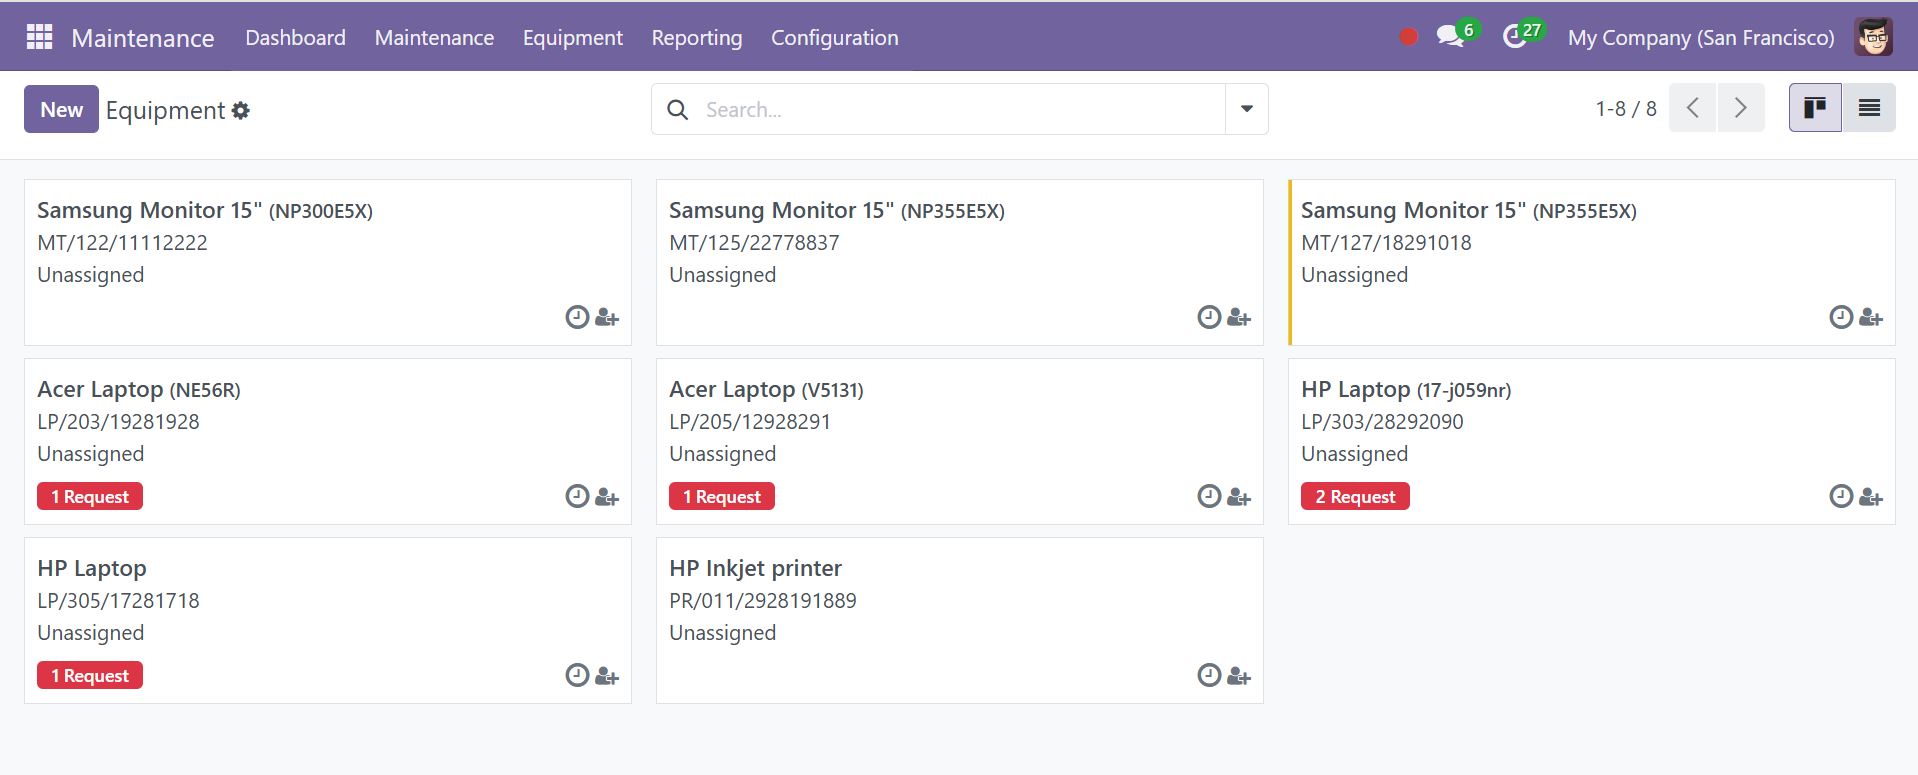Viewport: 1918px width, 775px height.
Task: Open the apps grid menu icon
Action: coord(39,37)
